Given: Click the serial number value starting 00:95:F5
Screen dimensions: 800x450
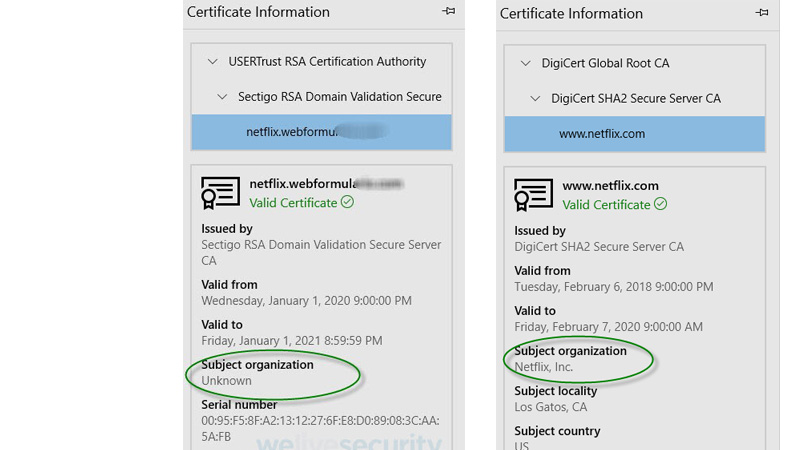Looking at the screenshot, I should [x=320, y=429].
